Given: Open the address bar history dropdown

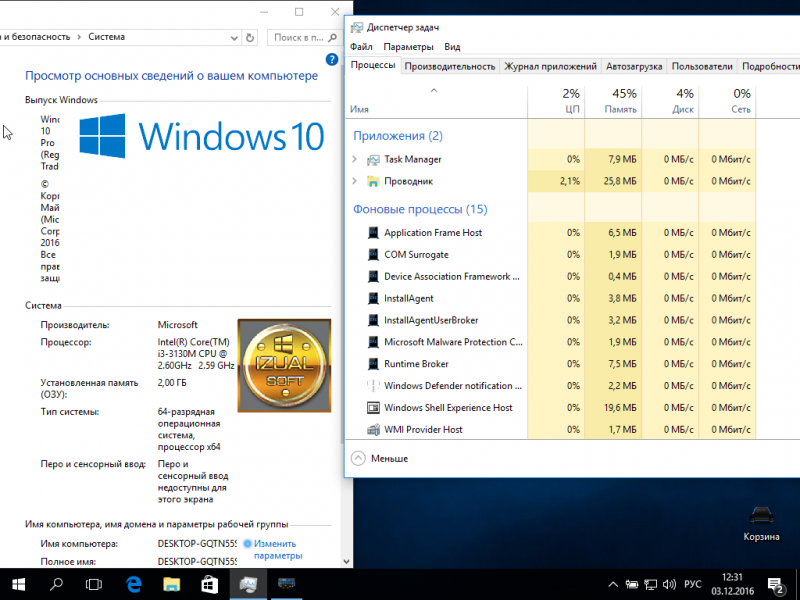Looking at the screenshot, I should click(x=234, y=37).
